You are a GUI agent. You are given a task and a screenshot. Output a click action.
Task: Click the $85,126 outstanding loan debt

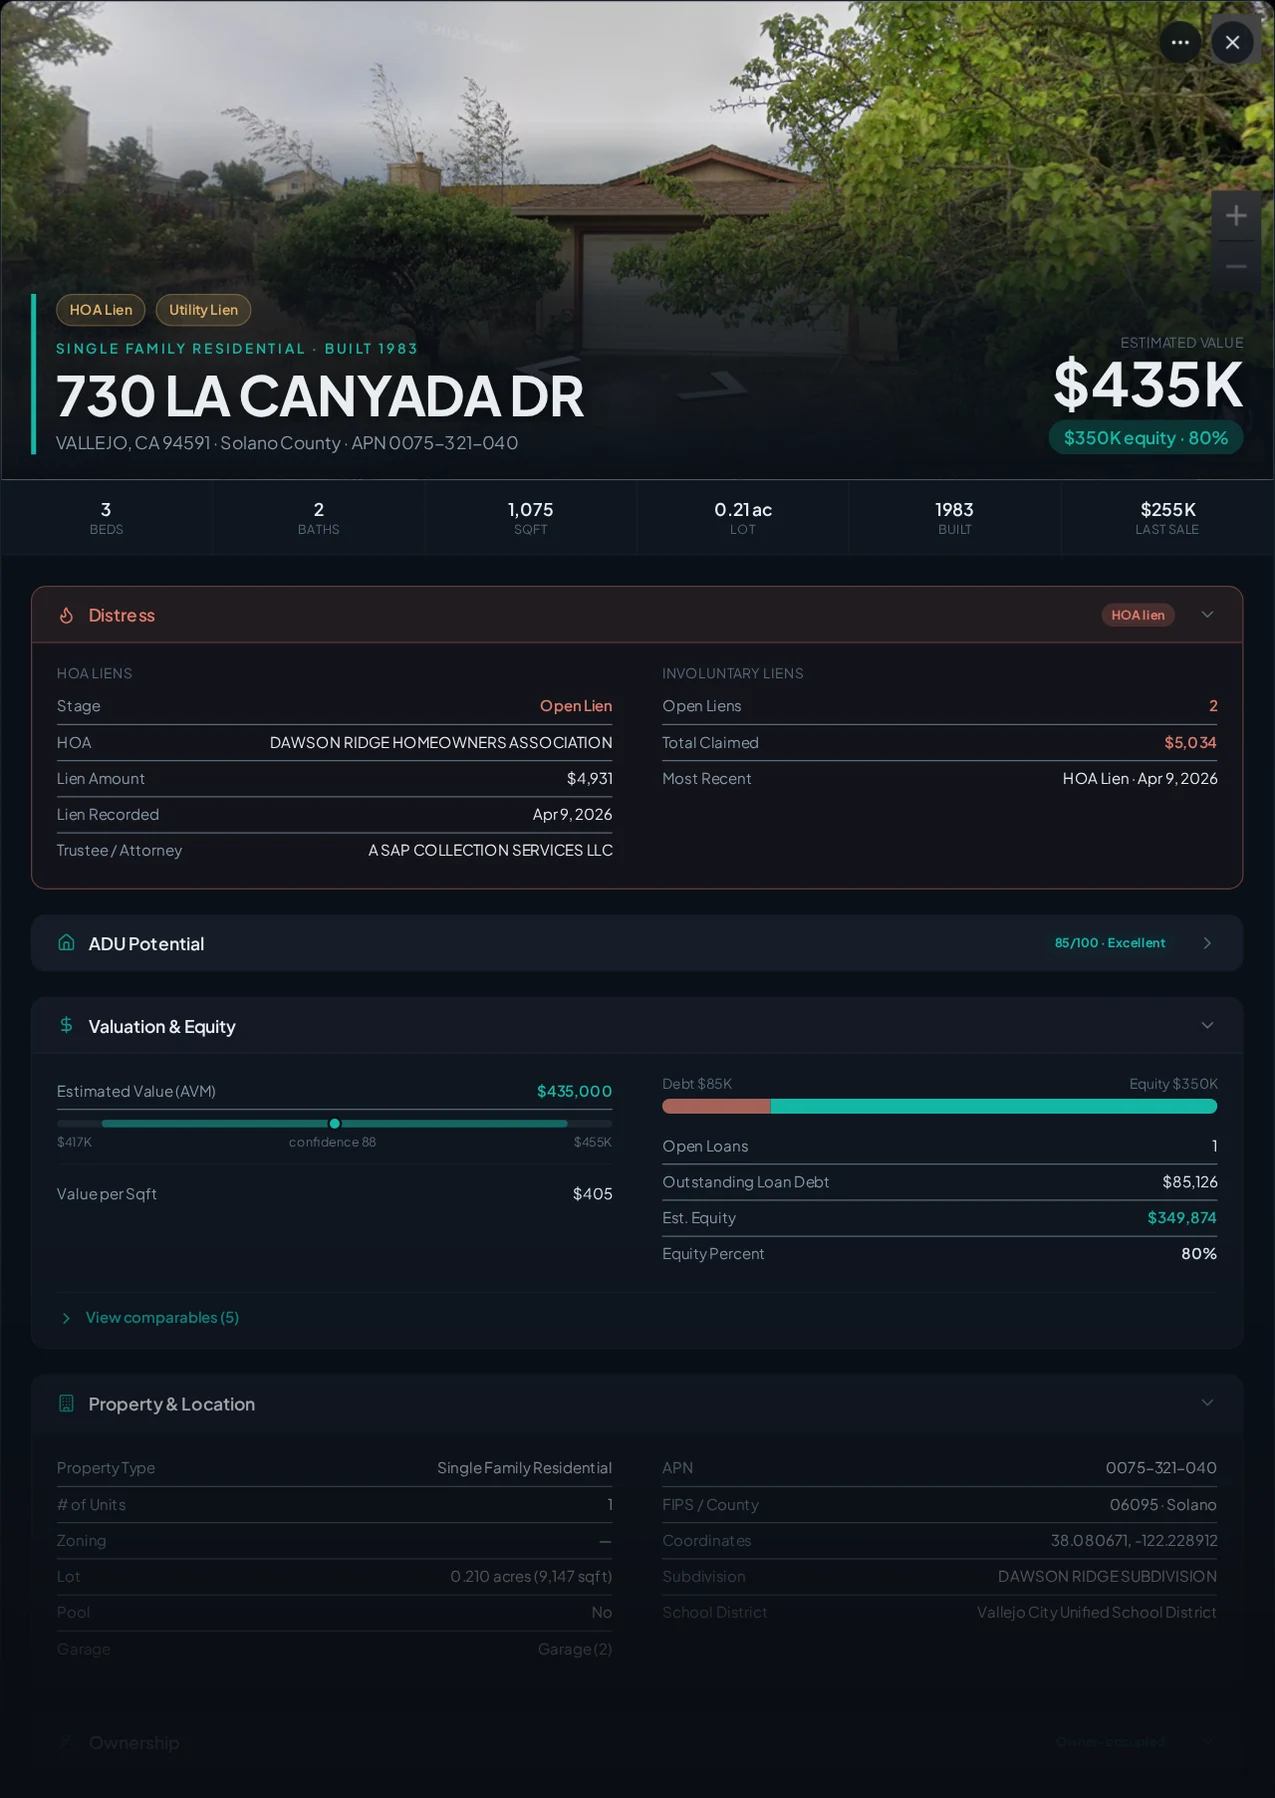click(1190, 1182)
